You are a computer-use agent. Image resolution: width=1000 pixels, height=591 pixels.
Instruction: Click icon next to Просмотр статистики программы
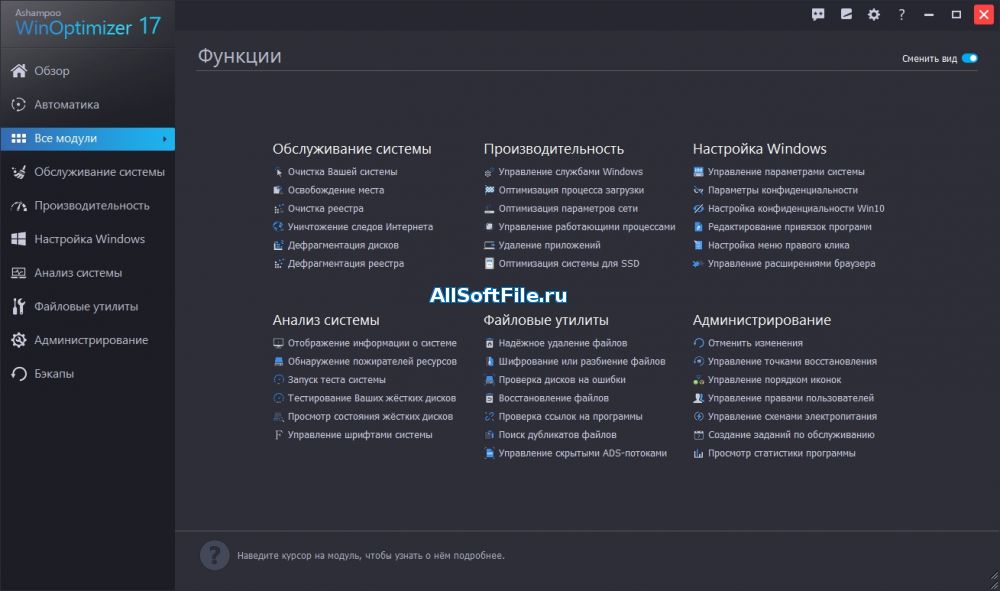coord(698,453)
